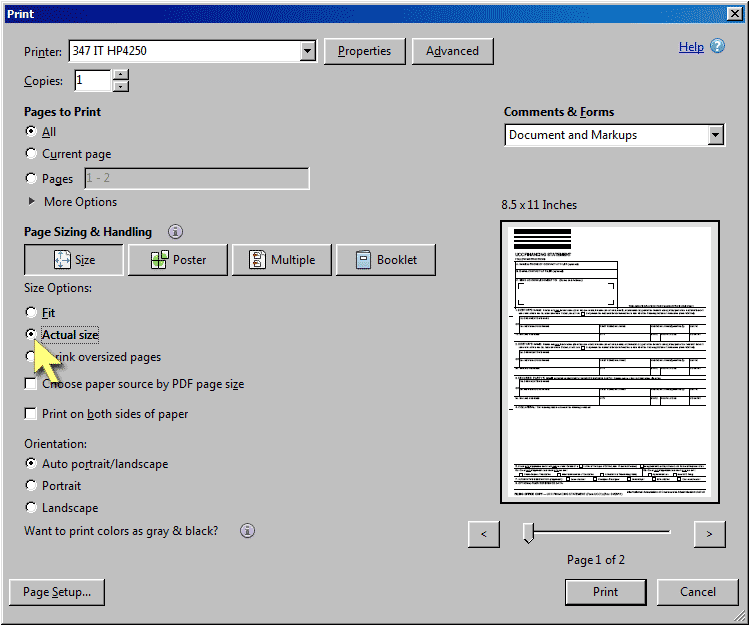Select the Fit size option
This screenshot has height=626, width=750.
[31, 313]
